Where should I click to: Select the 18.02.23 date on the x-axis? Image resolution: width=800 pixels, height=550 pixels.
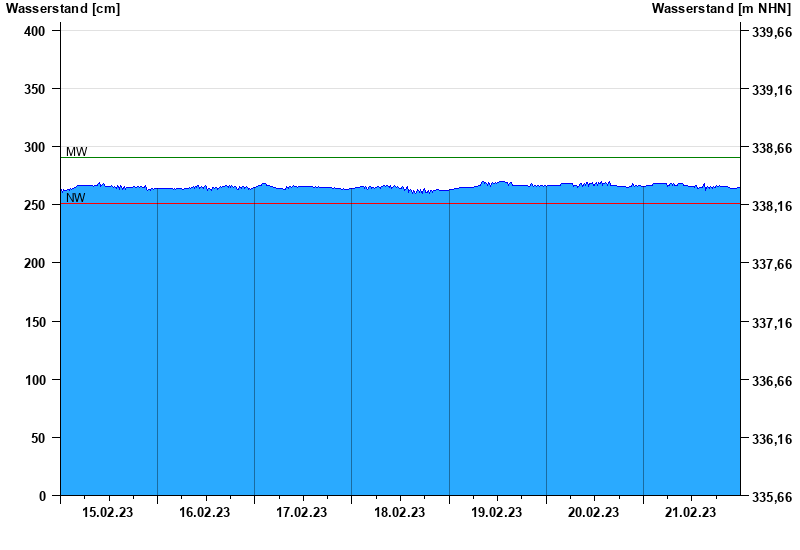pos(399,513)
